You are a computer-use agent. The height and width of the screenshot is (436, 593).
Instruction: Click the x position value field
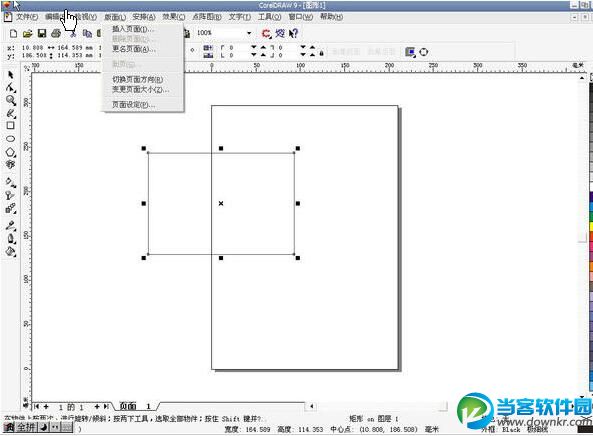(x=32, y=48)
